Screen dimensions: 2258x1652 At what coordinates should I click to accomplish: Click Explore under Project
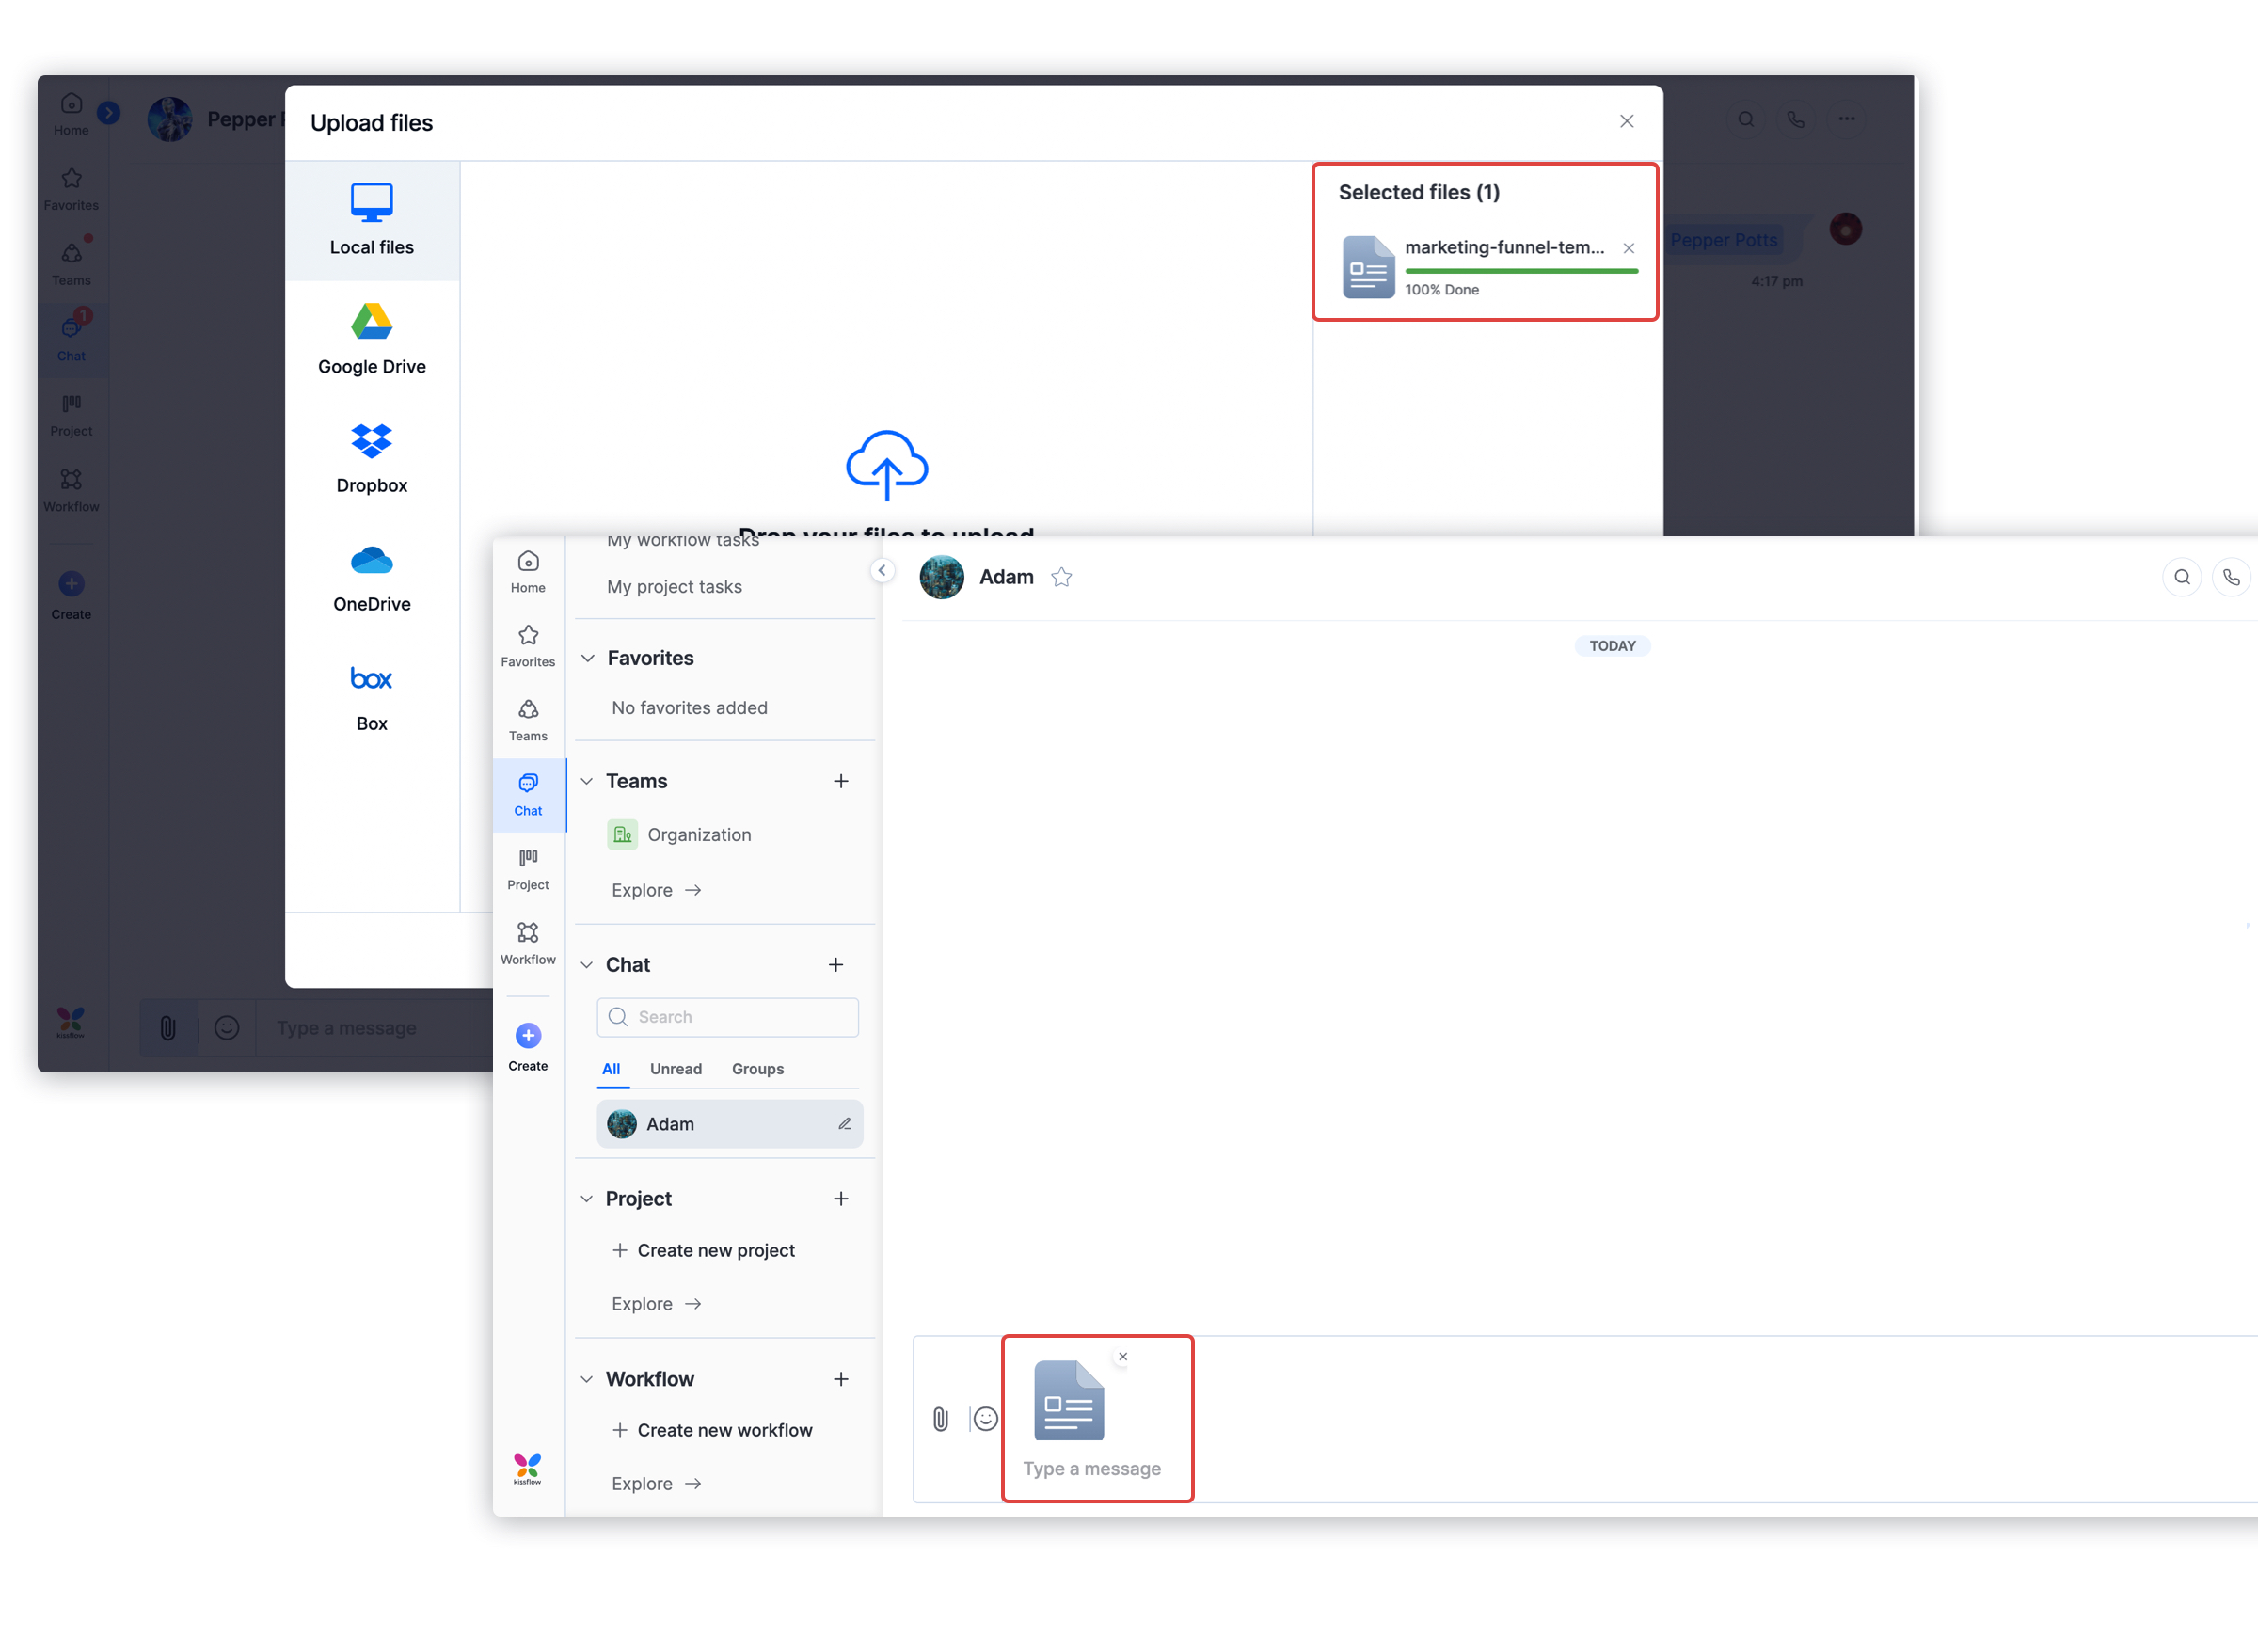click(x=655, y=1304)
